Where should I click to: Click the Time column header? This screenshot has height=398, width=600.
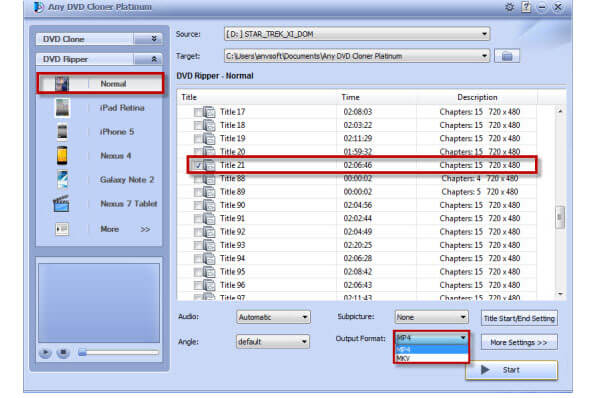click(x=351, y=97)
